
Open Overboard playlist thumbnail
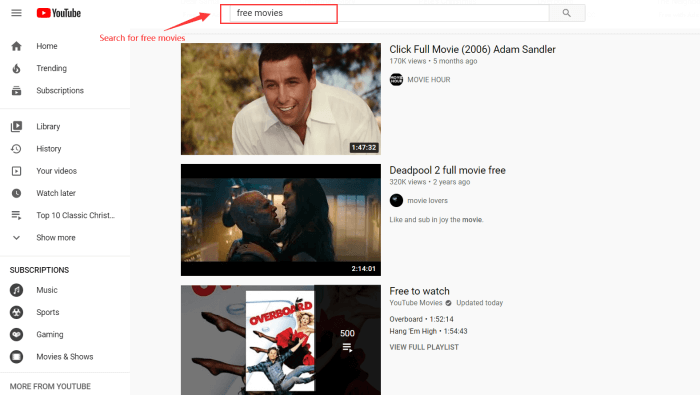pyautogui.click(x=281, y=340)
